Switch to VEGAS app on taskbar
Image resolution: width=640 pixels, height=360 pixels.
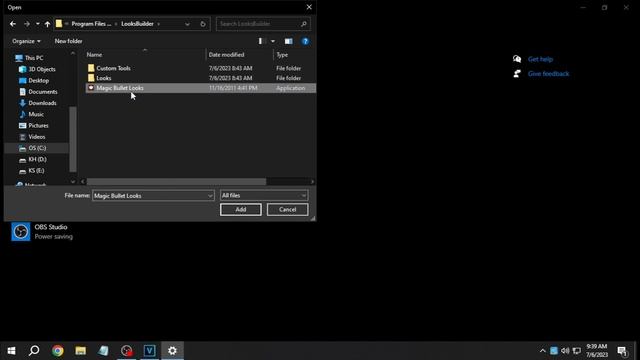[149, 351]
